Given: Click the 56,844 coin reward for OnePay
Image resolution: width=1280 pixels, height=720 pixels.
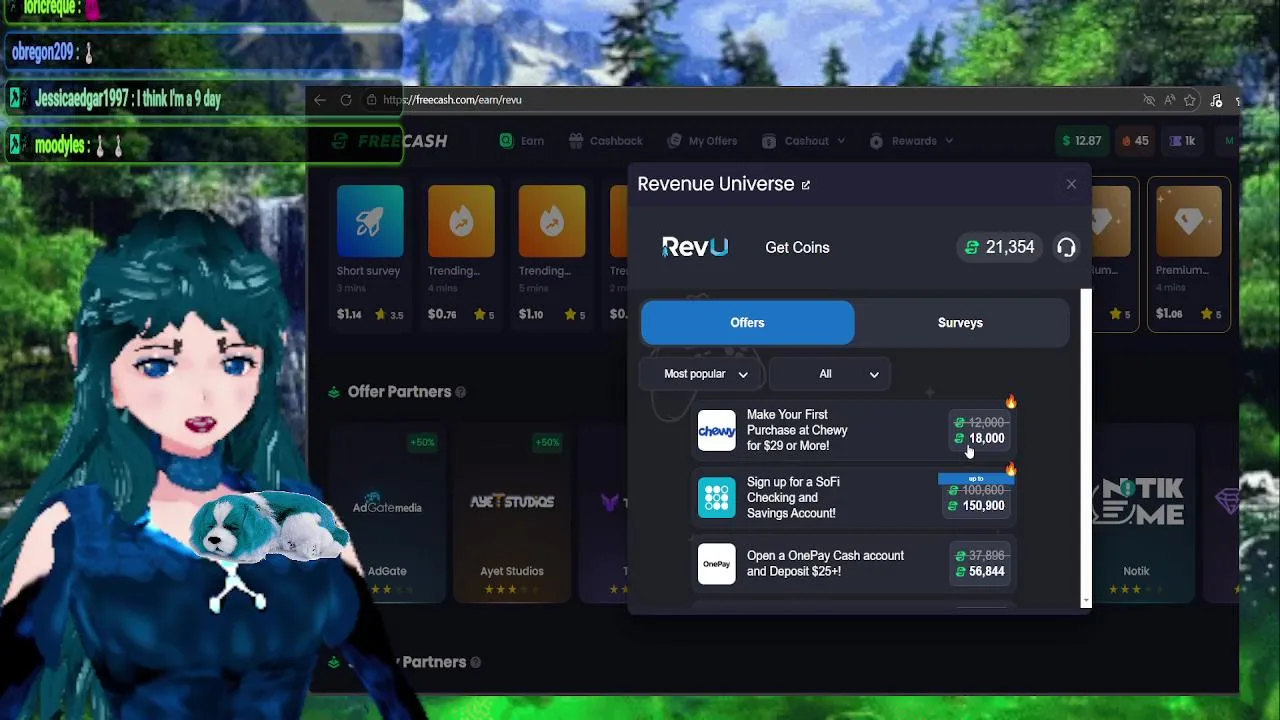Looking at the screenshot, I should (980, 572).
